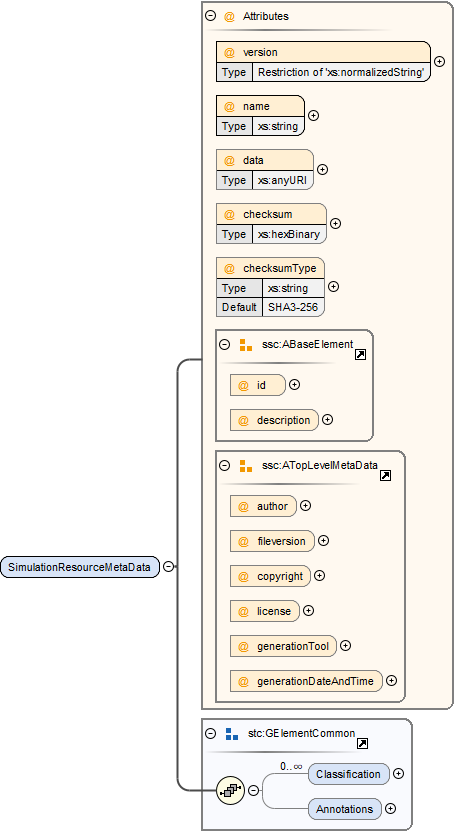Viewport: 472px width, 833px height.
Task: Select the SimulationResourceMetaData element
Action: coord(80,567)
